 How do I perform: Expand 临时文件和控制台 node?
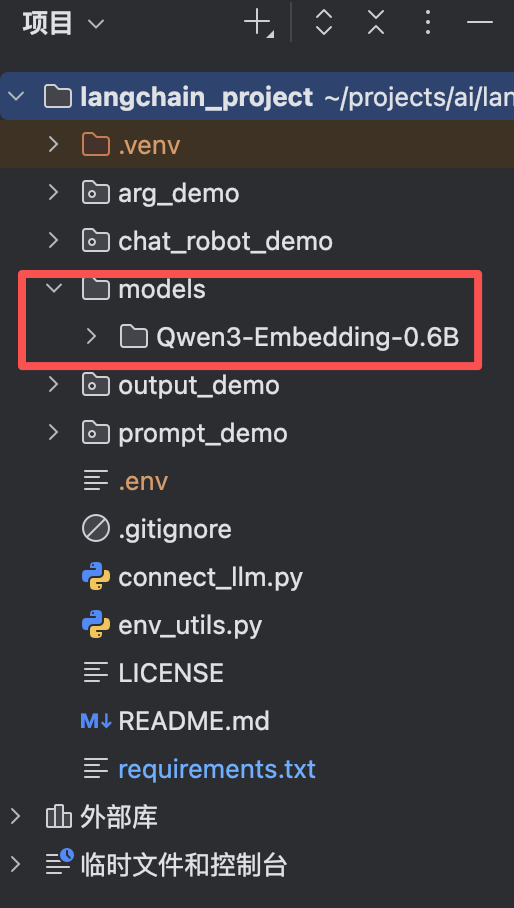tap(16, 865)
